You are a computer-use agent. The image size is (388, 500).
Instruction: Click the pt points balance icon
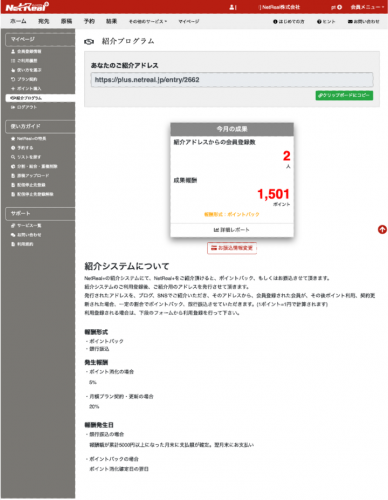coord(339,7)
